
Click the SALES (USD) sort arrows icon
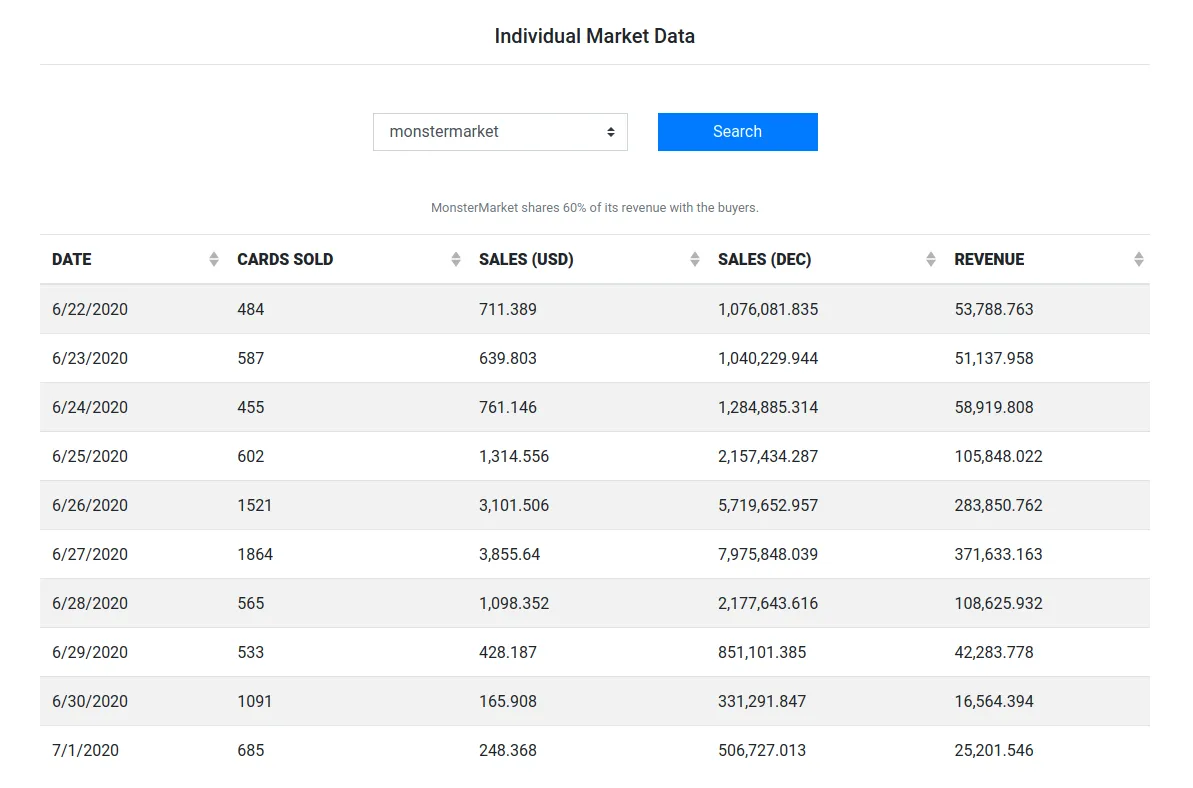[695, 259]
